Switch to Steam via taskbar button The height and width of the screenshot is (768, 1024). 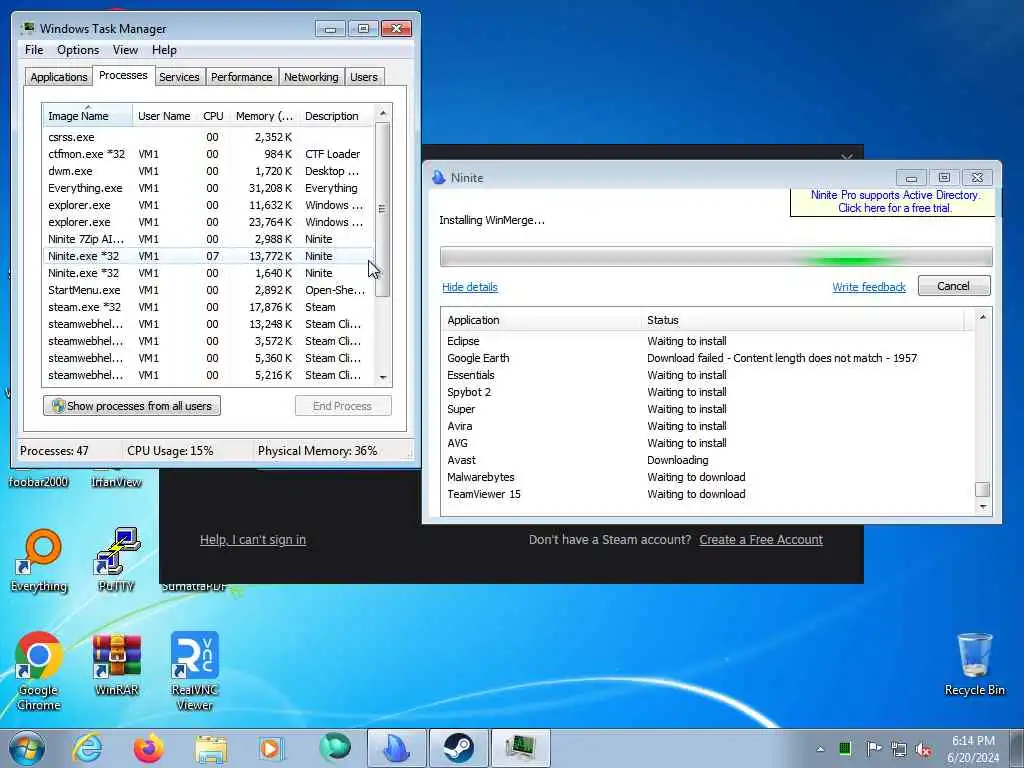(458, 748)
